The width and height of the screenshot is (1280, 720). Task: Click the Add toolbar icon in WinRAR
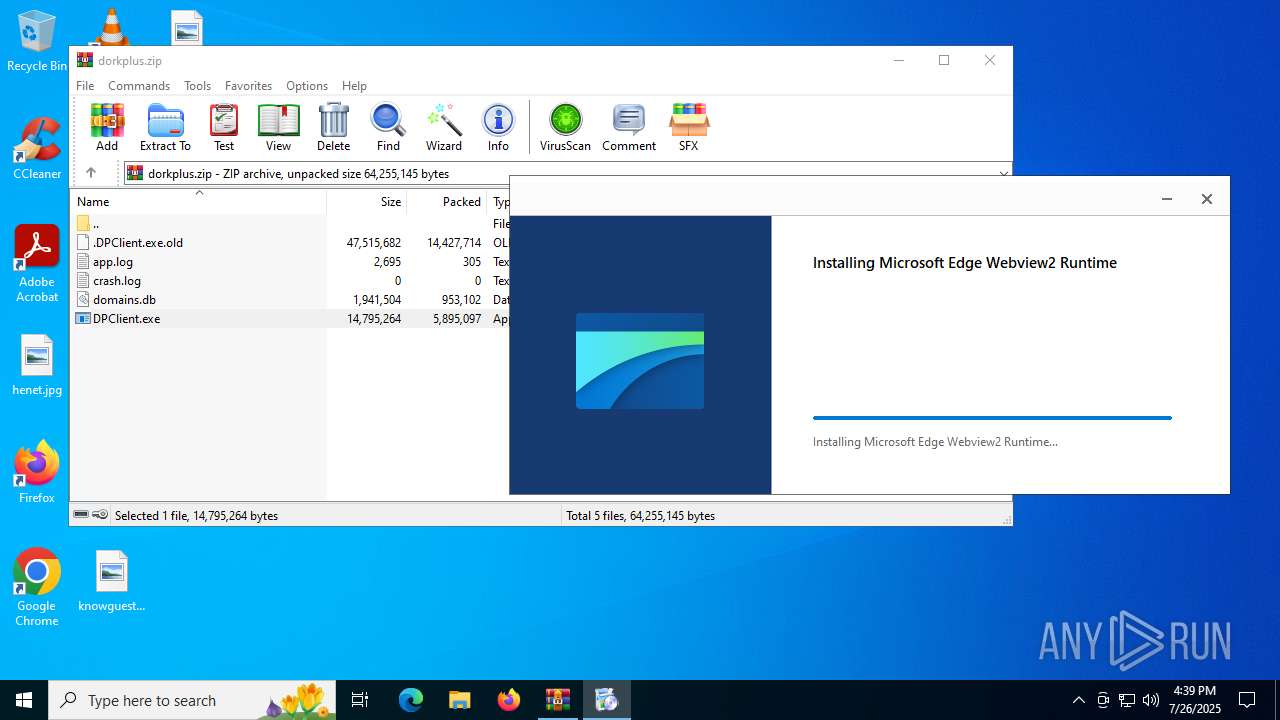pos(107,127)
